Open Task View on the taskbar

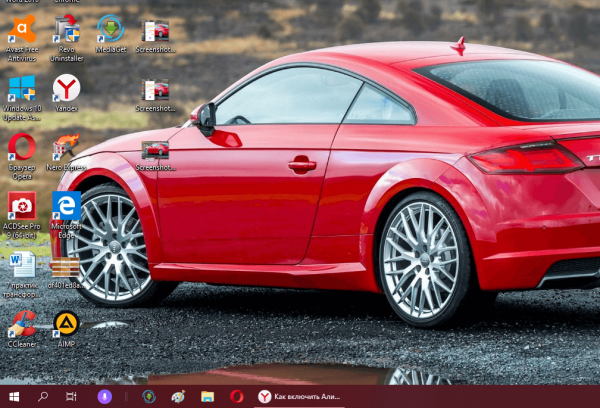(x=71, y=397)
